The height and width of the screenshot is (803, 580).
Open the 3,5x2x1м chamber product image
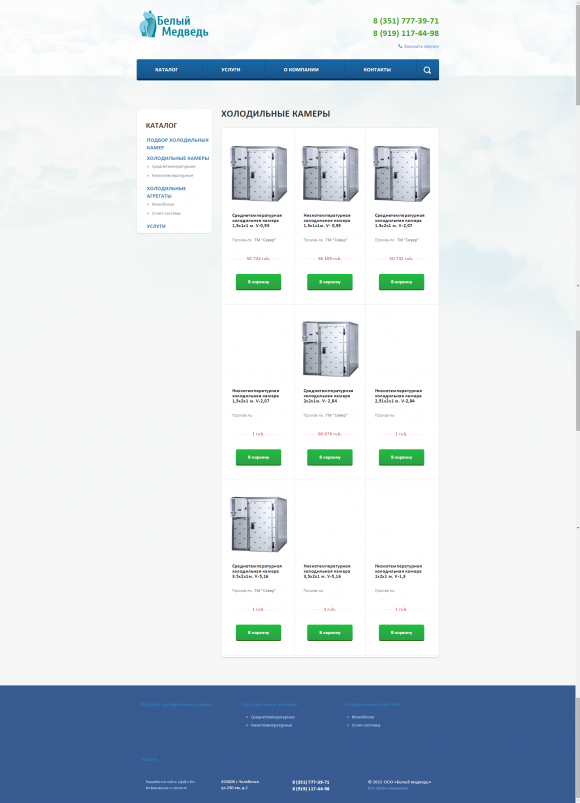[259, 524]
